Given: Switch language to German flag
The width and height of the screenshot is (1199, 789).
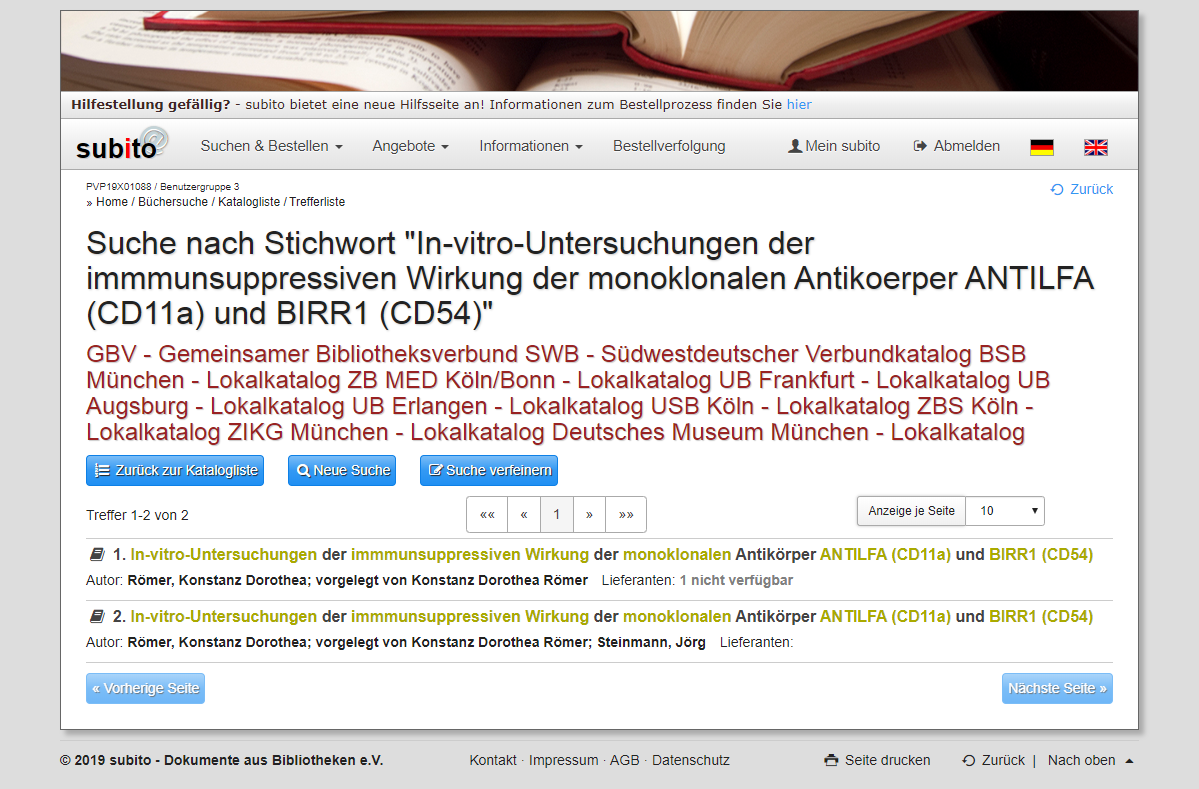Looking at the screenshot, I should point(1041,148).
